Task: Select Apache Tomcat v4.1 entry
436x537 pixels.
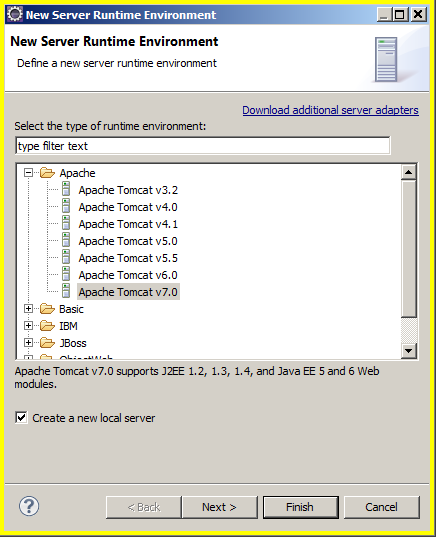Action: pos(128,224)
